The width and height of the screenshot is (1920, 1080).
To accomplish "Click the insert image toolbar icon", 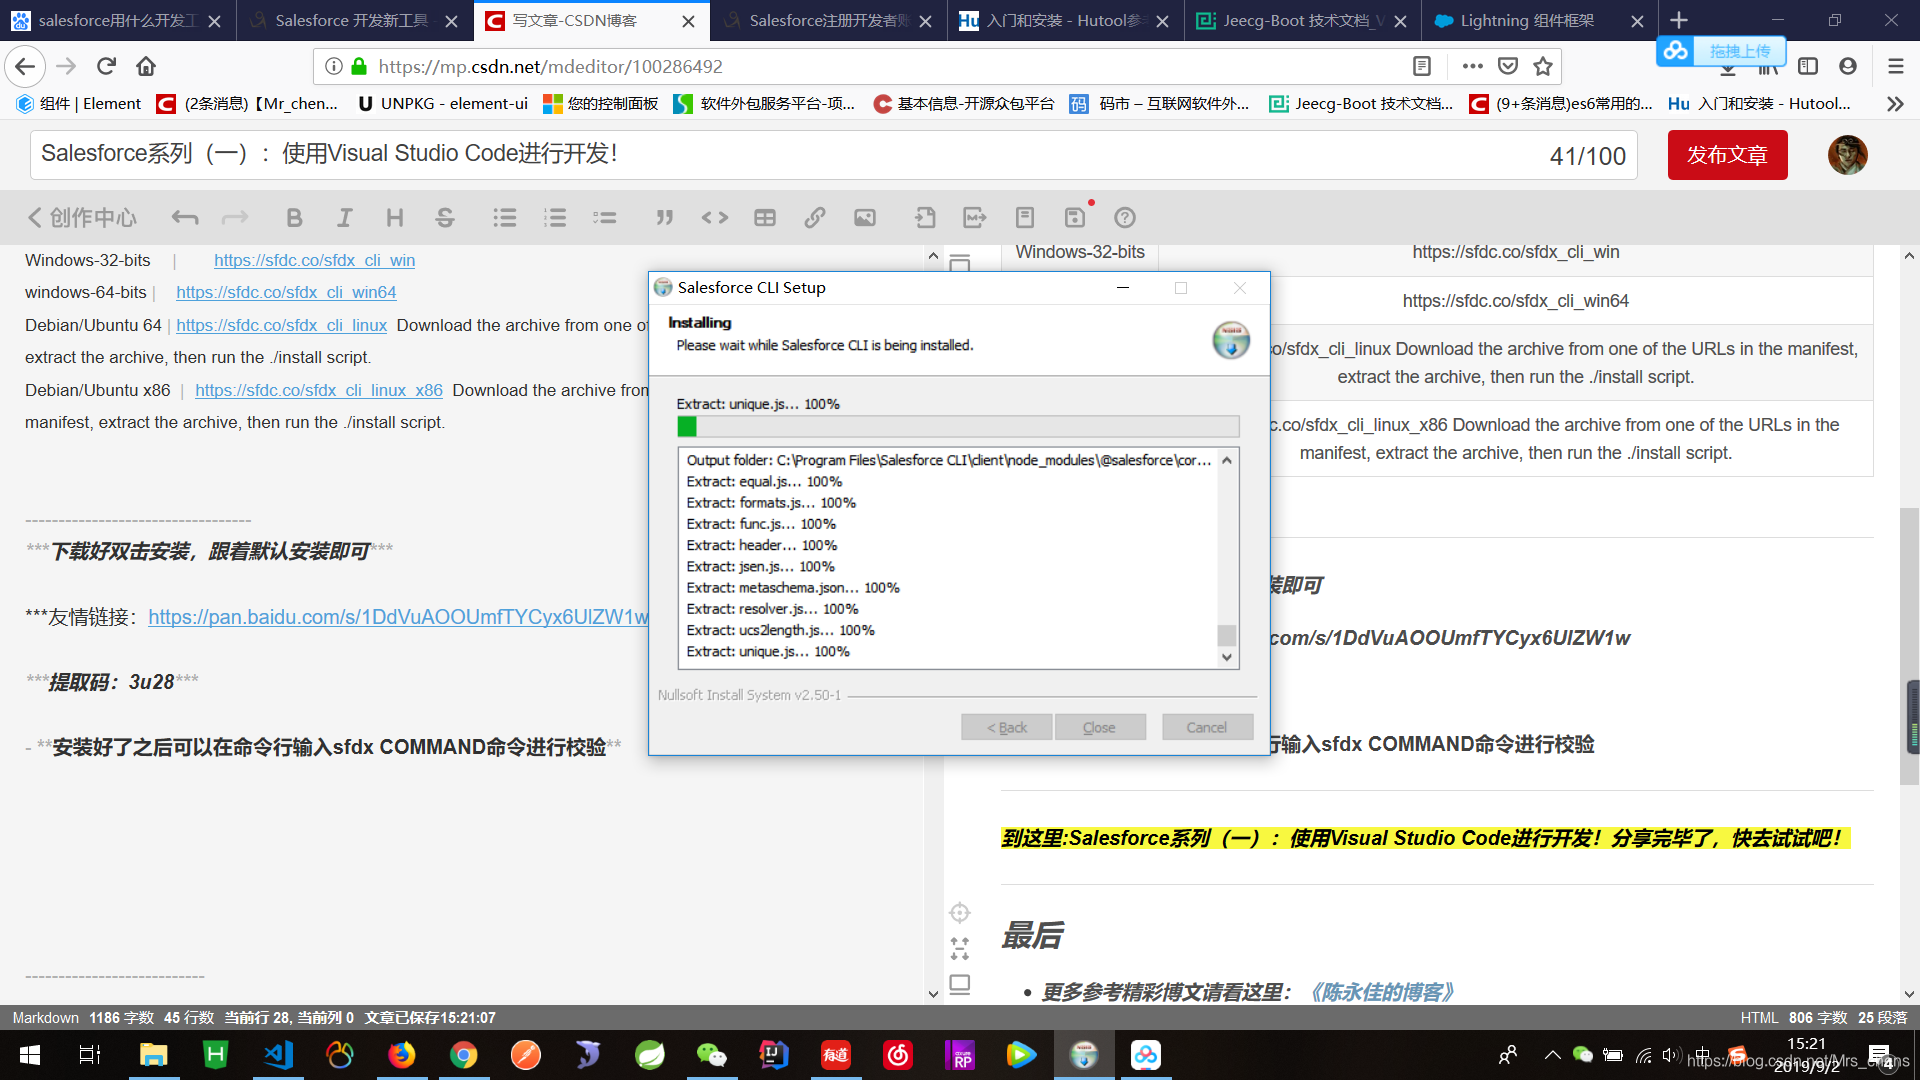I will pyautogui.click(x=865, y=218).
